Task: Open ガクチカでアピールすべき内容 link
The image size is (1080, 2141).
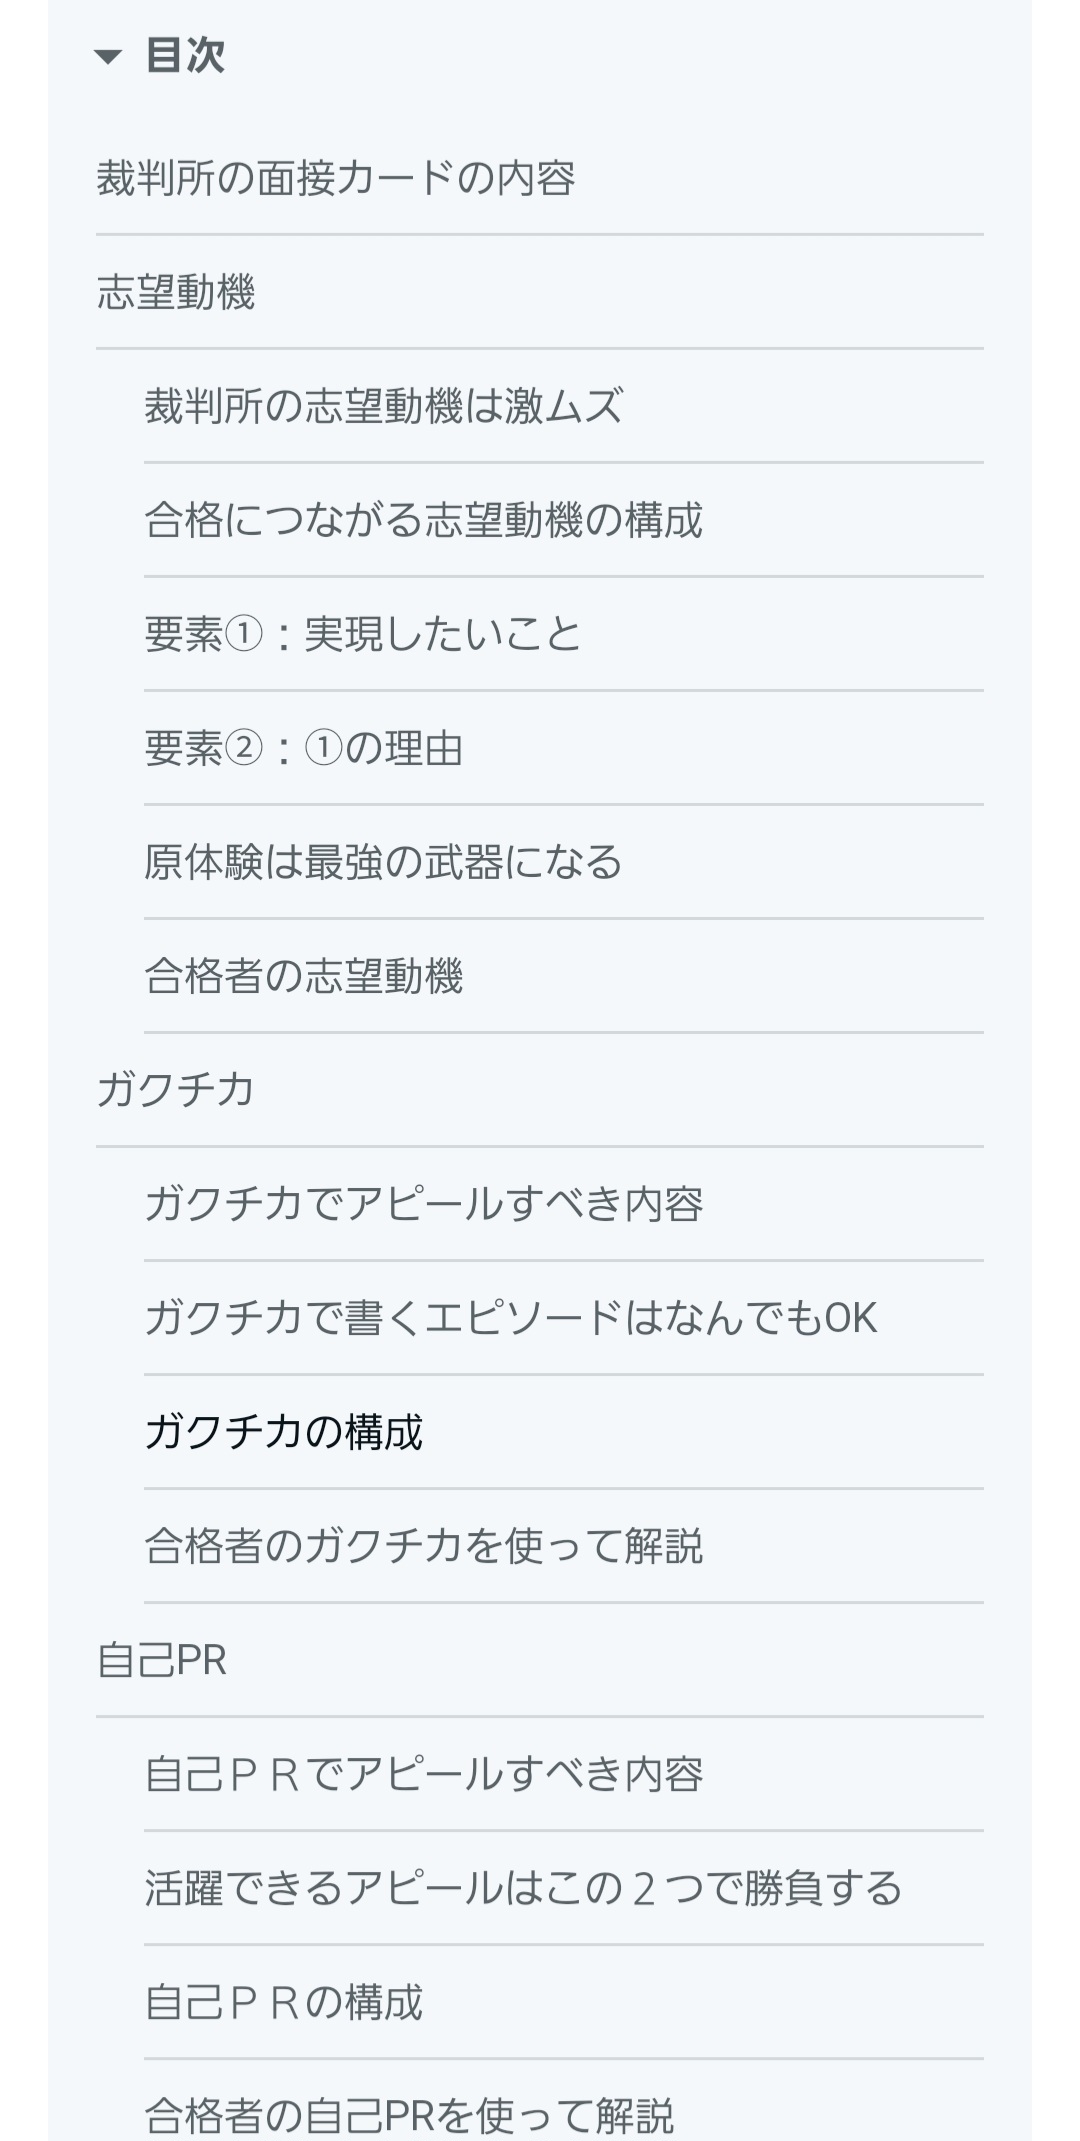Action: click(423, 1204)
